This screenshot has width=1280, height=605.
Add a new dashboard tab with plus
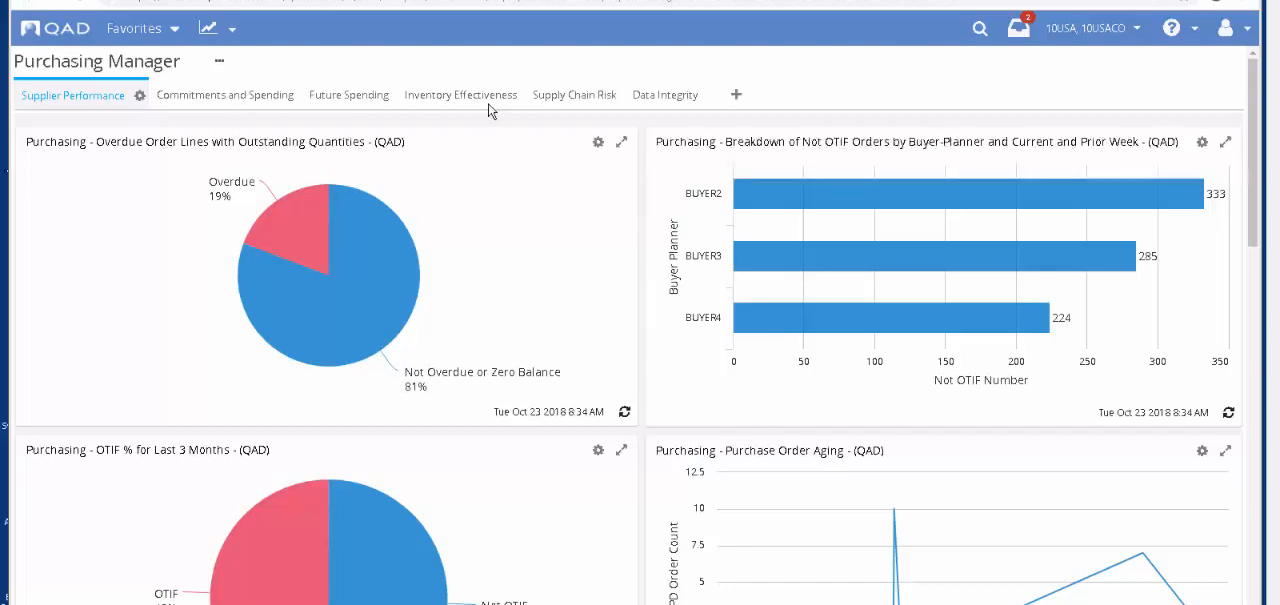[x=736, y=94]
